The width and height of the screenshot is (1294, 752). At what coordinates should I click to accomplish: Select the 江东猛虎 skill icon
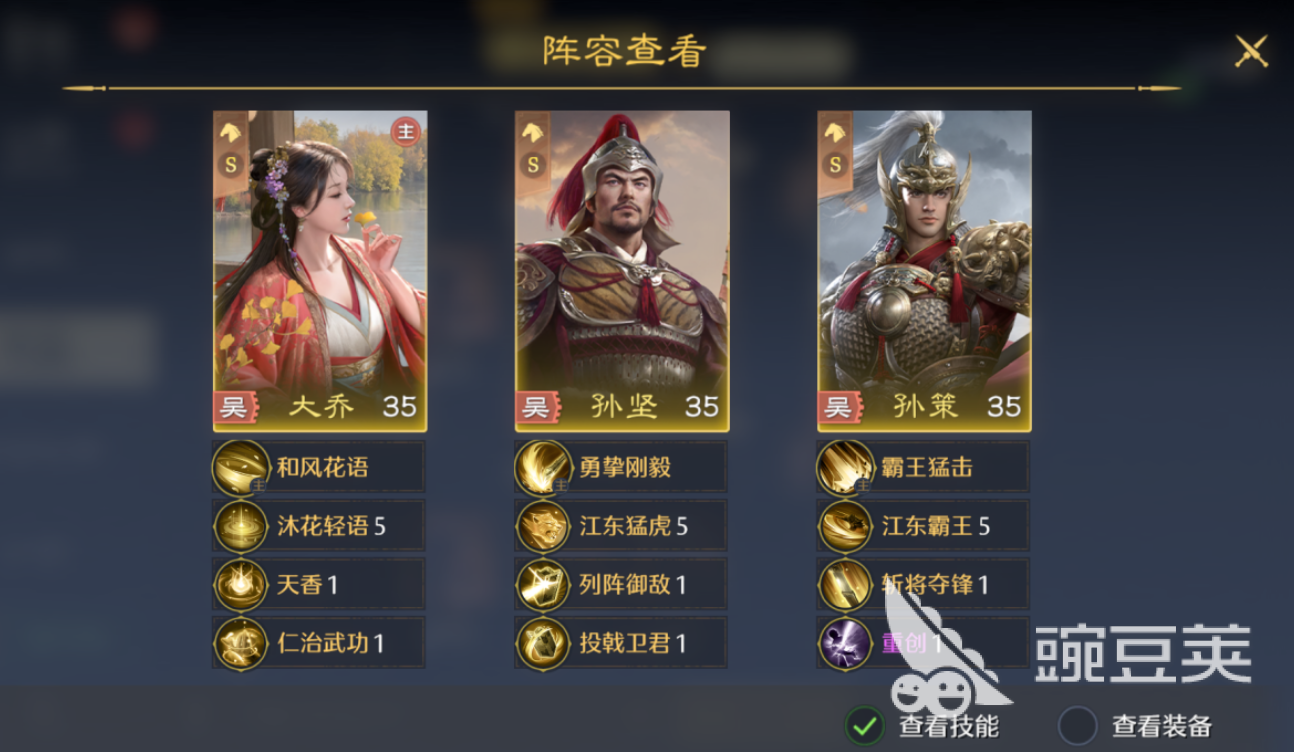coord(544,526)
